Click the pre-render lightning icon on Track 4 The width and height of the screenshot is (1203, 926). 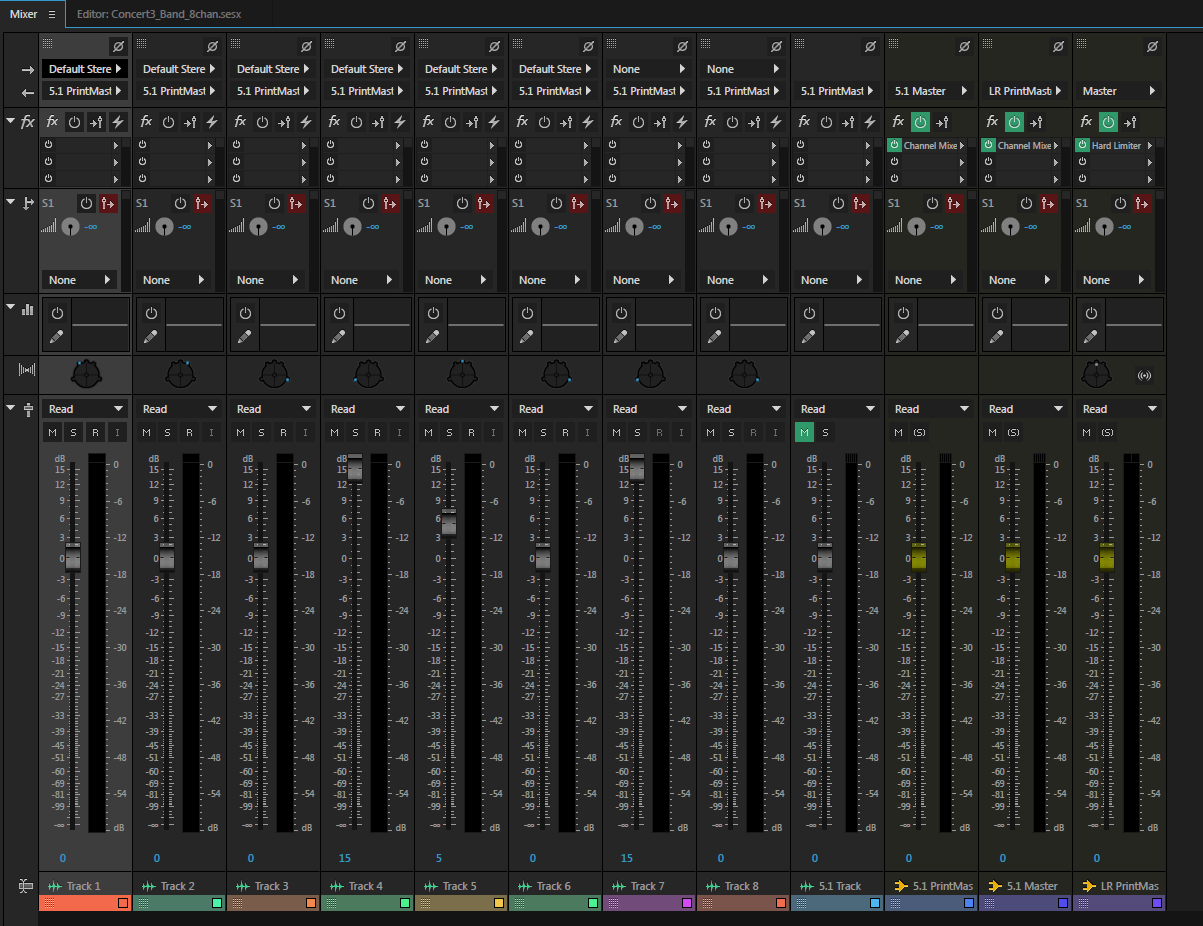(400, 122)
